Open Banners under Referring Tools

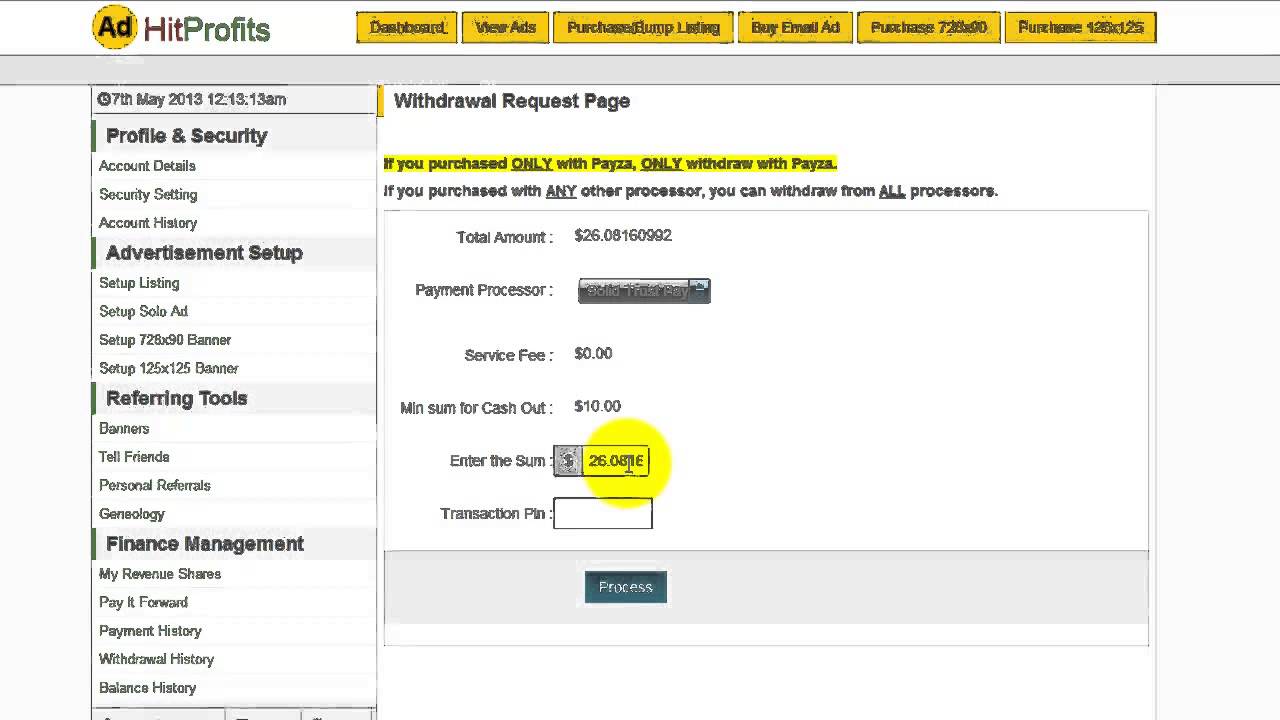(x=124, y=428)
